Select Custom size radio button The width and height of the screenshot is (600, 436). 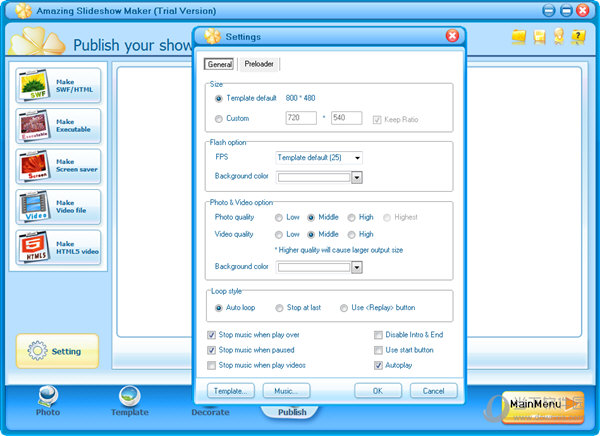coord(218,119)
